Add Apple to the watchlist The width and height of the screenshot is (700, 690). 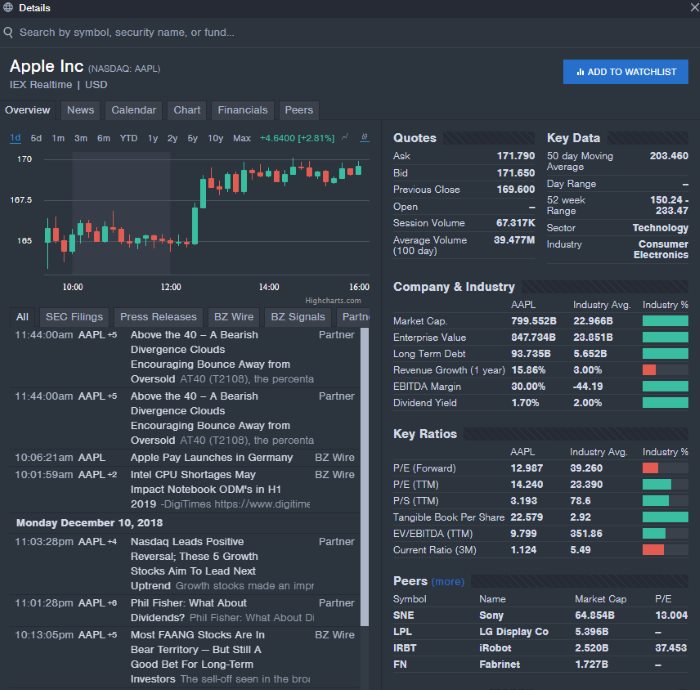(625, 71)
